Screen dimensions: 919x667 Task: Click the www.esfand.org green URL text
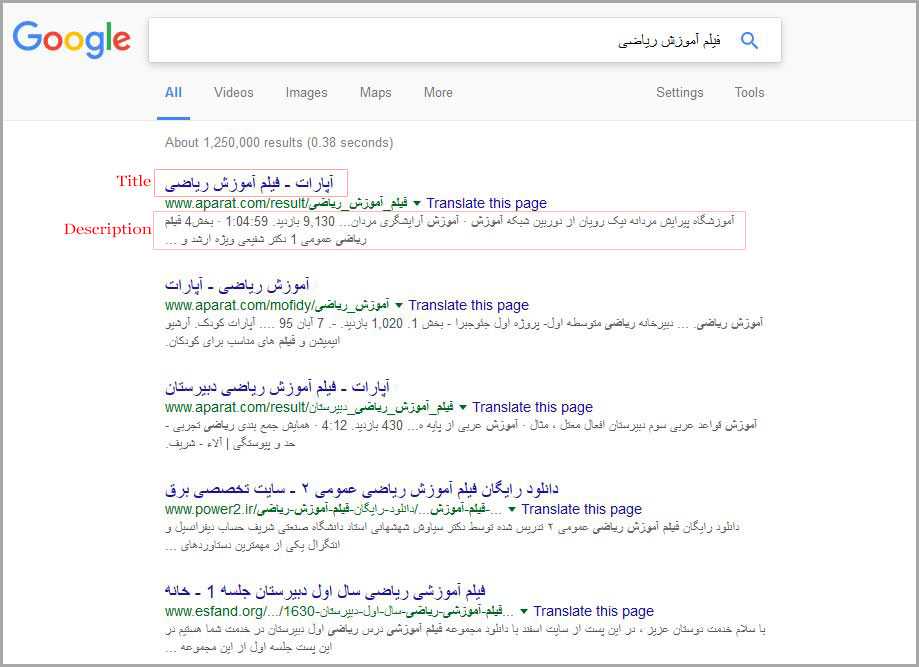coord(339,611)
